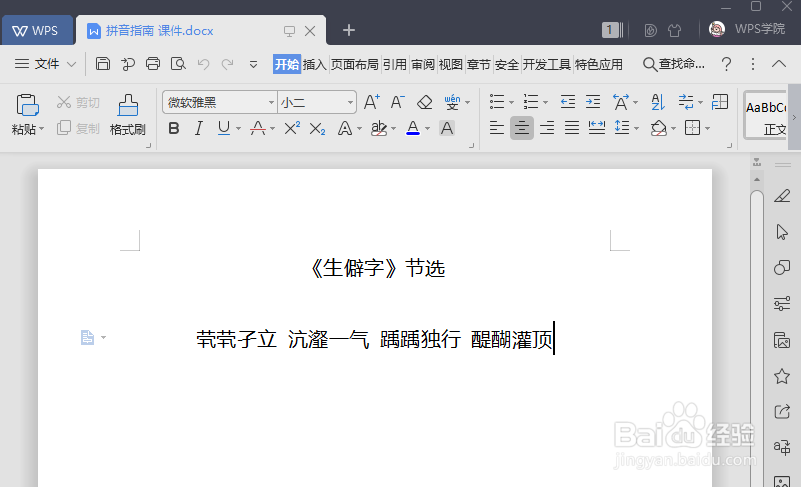This screenshot has height=487, width=801.
Task: Click the distributed alignment icon
Action: tap(597, 128)
